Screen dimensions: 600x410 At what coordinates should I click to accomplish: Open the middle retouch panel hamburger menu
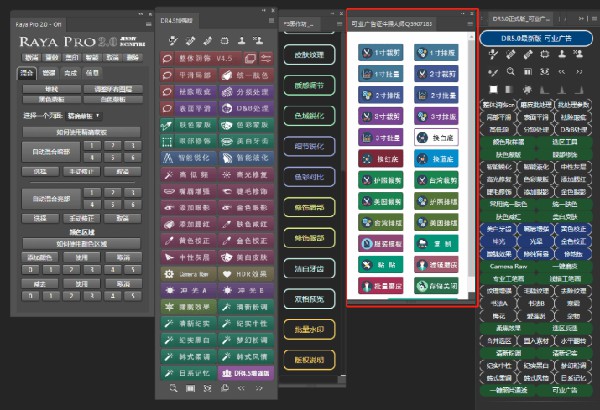point(339,24)
